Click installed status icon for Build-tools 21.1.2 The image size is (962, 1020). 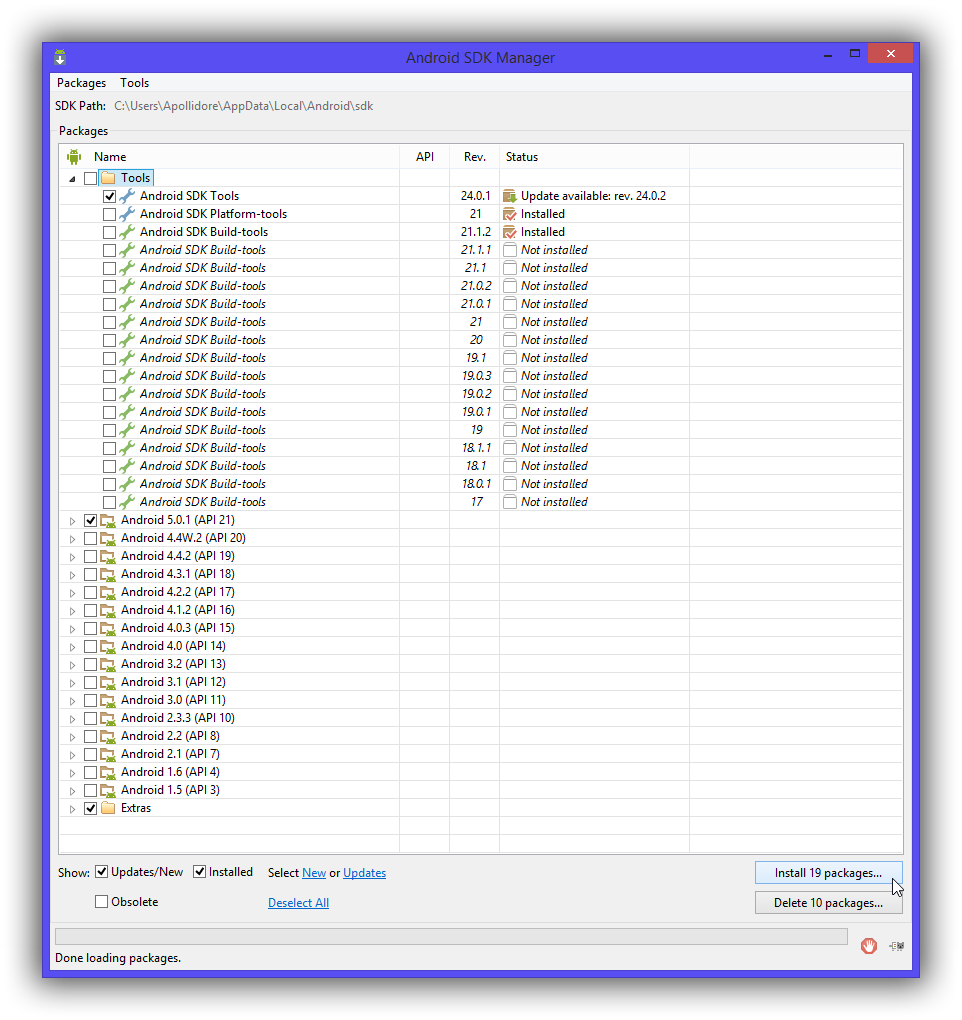(510, 232)
